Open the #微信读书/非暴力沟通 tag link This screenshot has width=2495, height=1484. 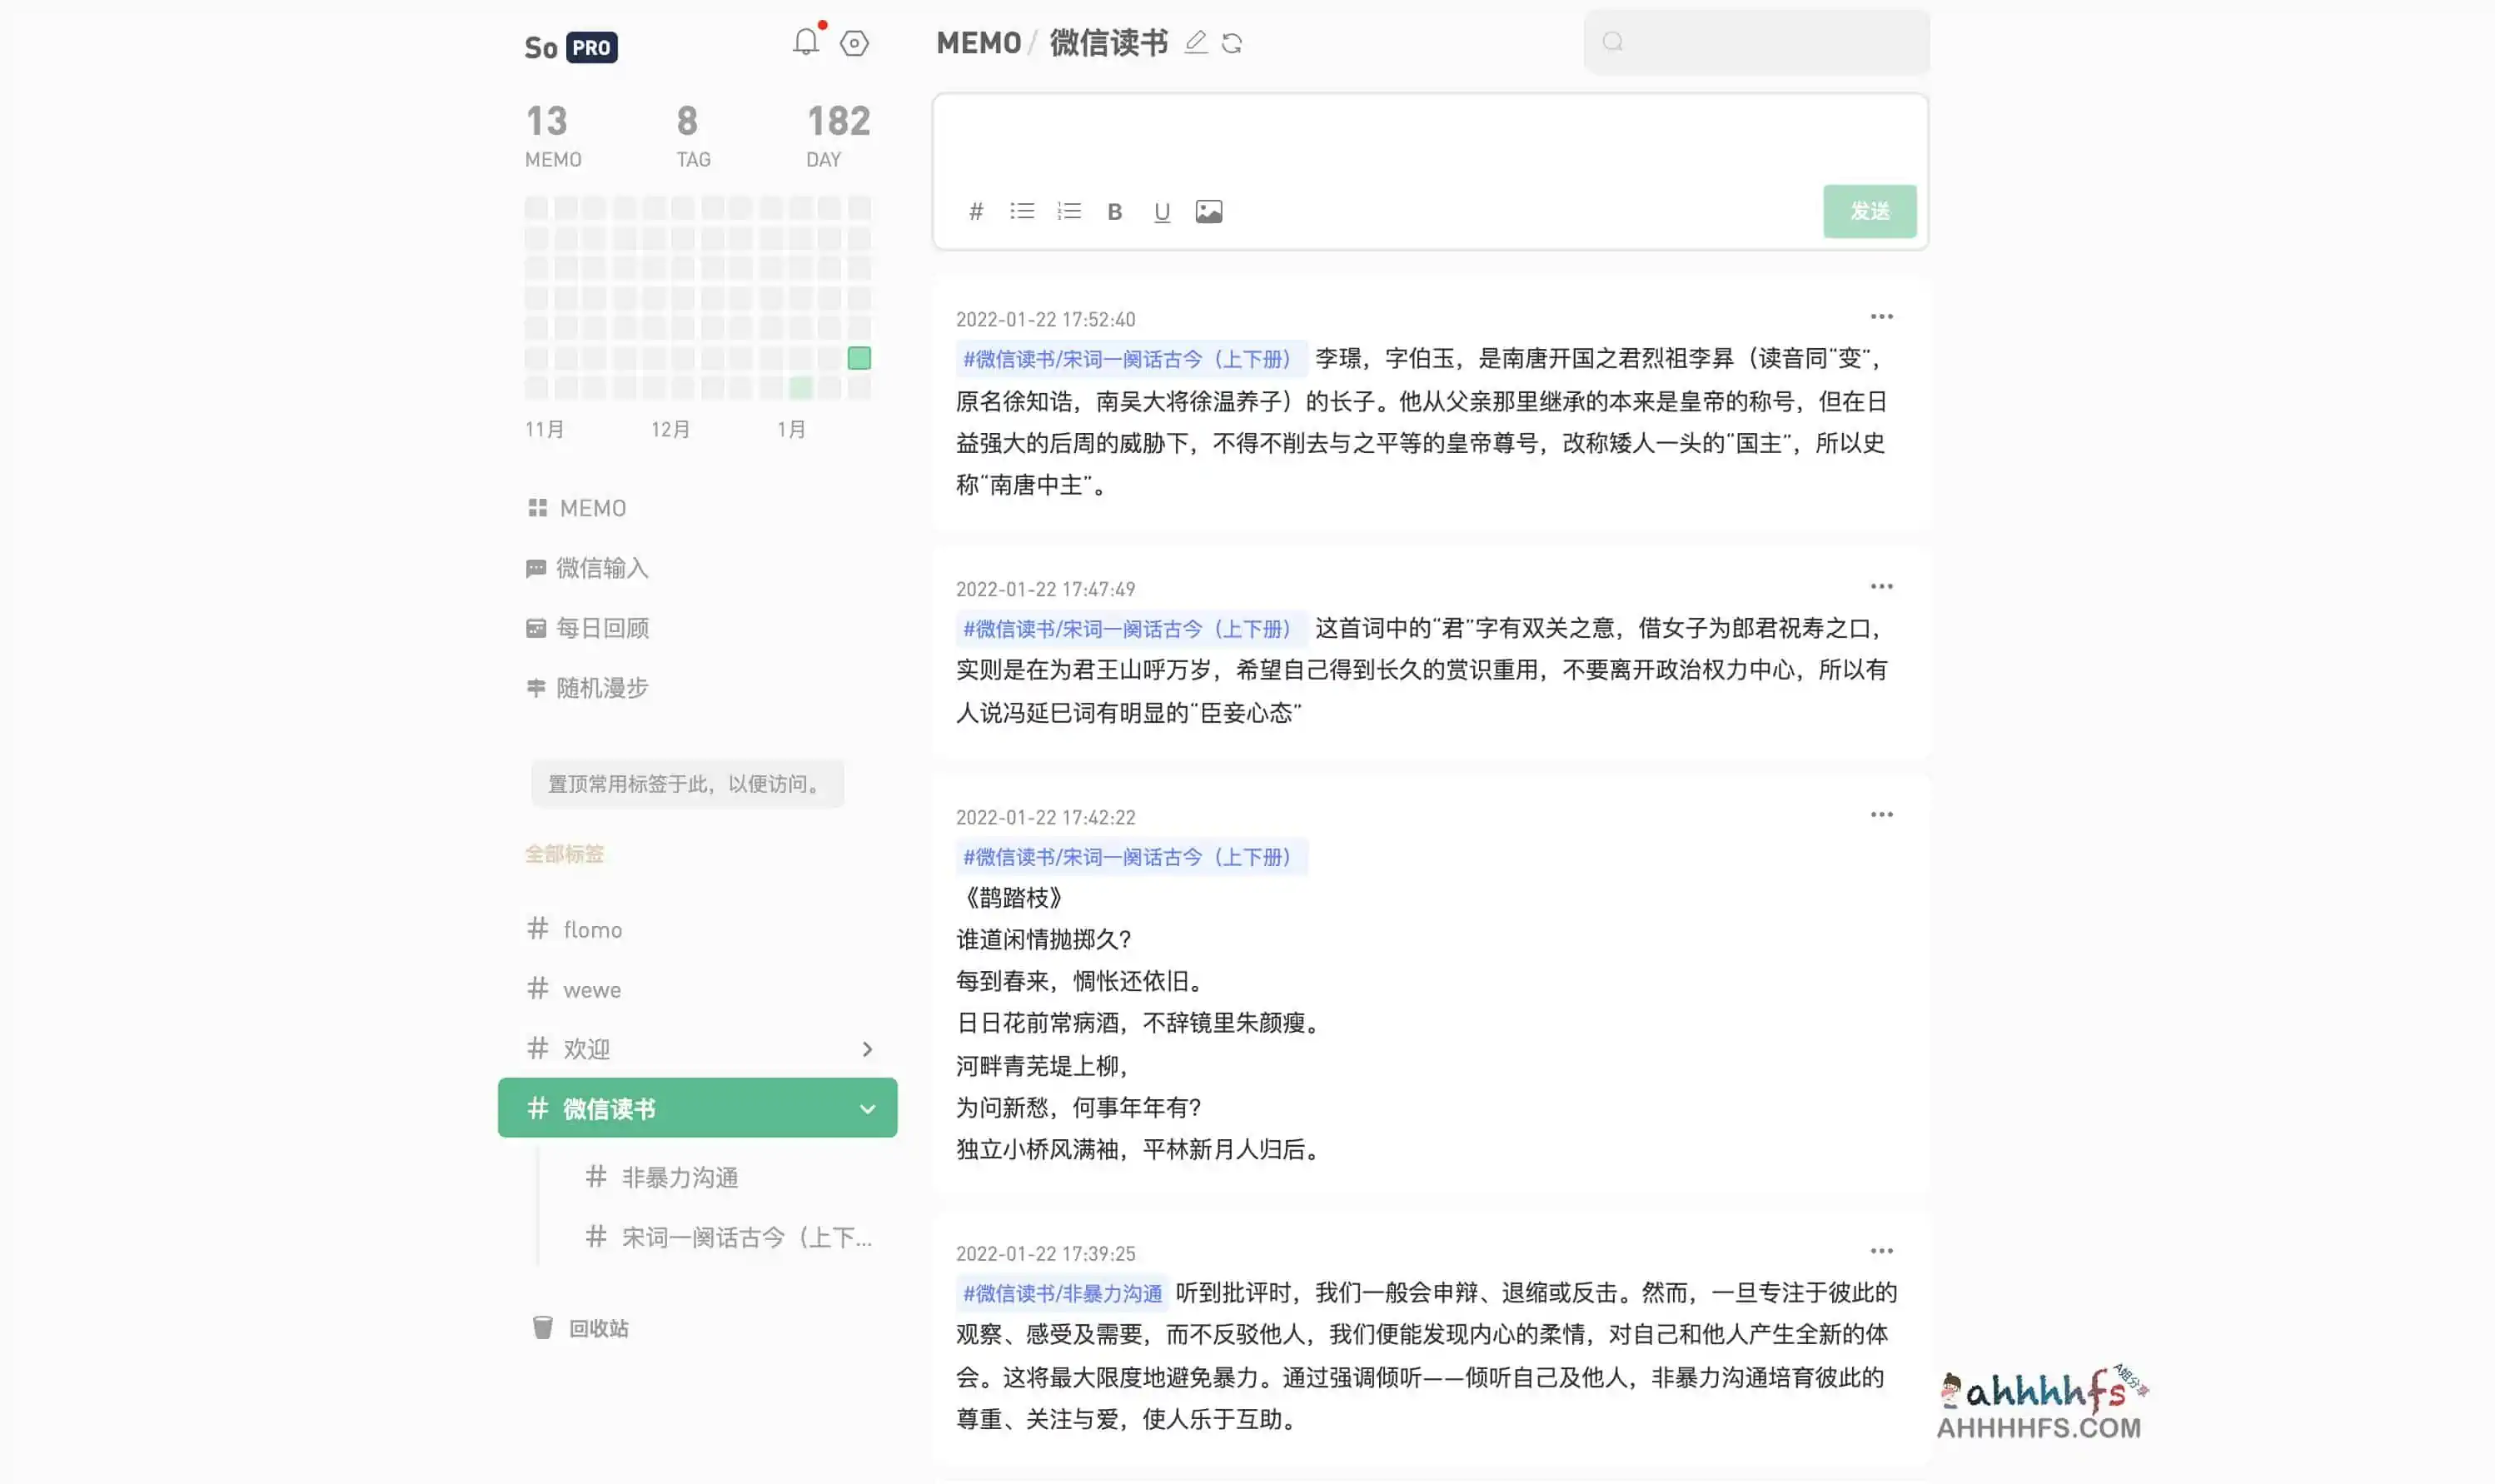pos(1062,1292)
